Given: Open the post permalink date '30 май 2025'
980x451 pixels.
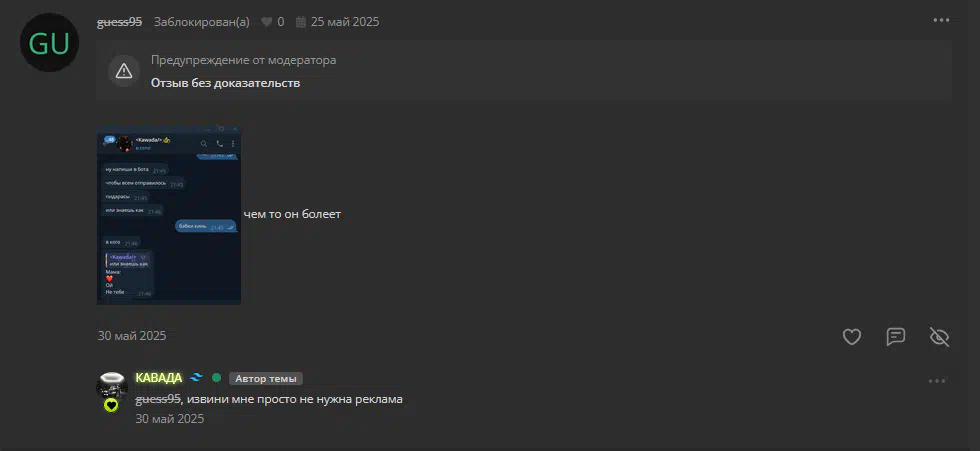Looking at the screenshot, I should 132,335.
